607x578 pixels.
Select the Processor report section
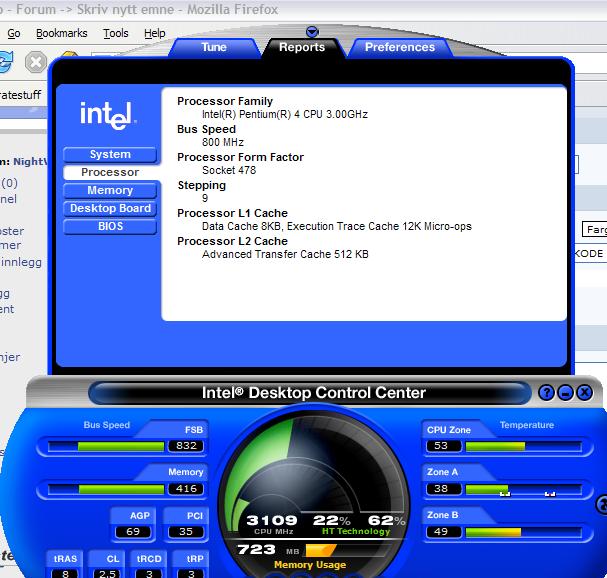tap(110, 172)
